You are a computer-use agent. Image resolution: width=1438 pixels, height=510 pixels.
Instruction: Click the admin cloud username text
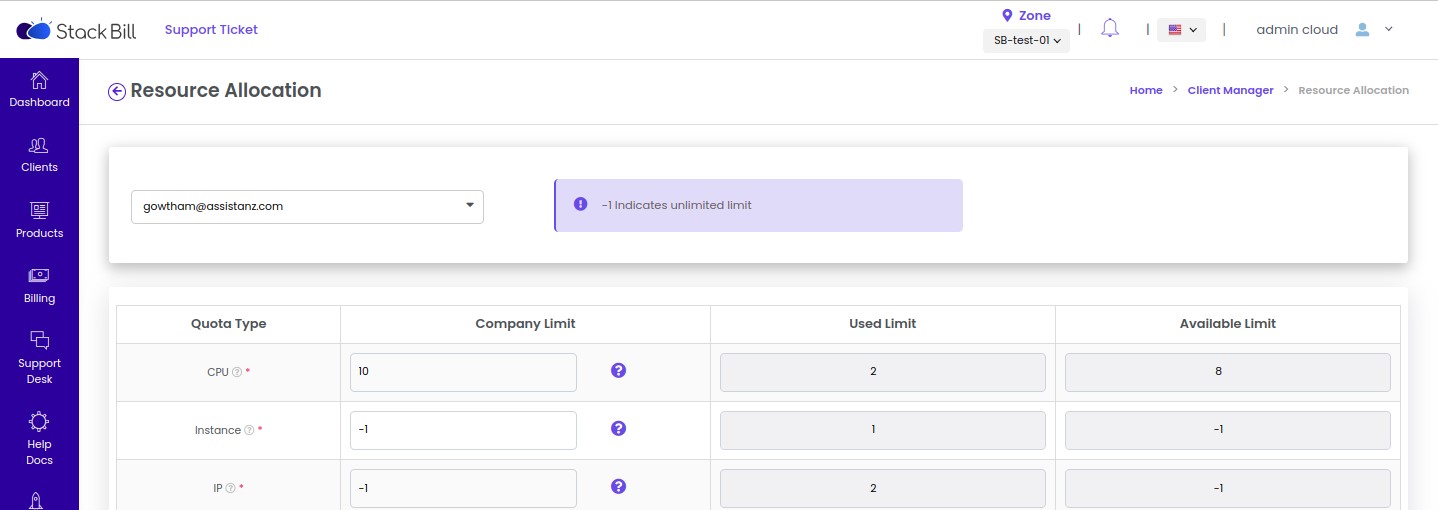click(1297, 30)
